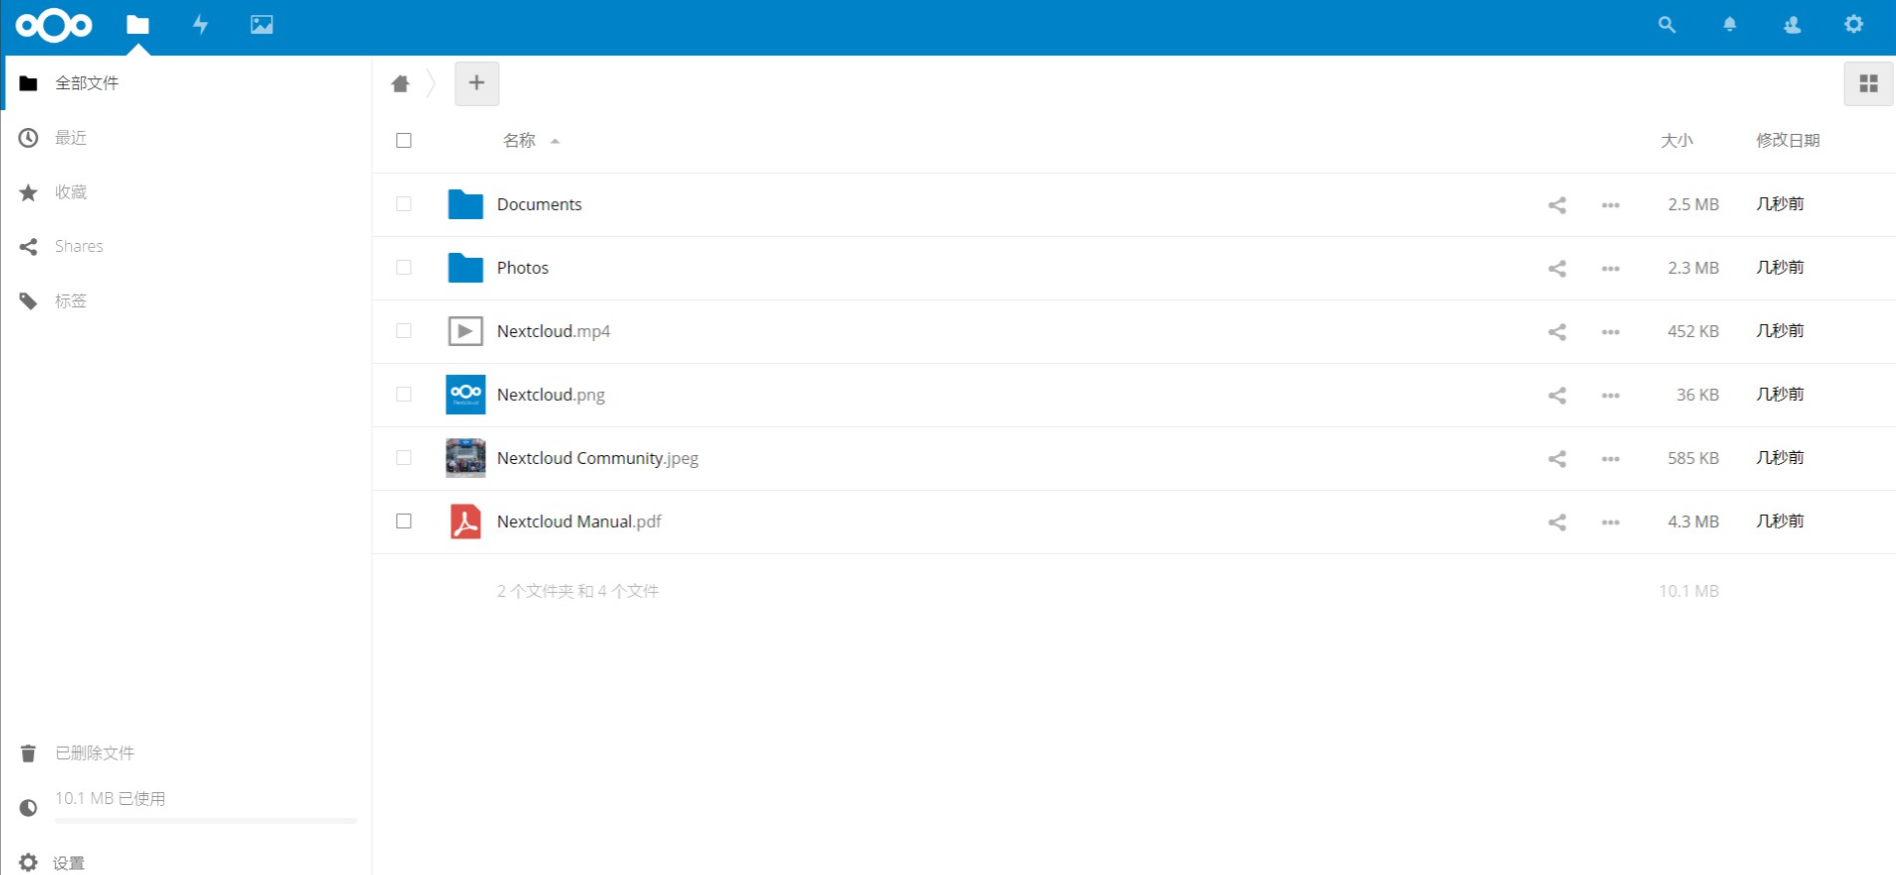Select the Nextcloud Community.jpeg checkbox
Viewport: 1896px width, 875px height.
click(404, 458)
